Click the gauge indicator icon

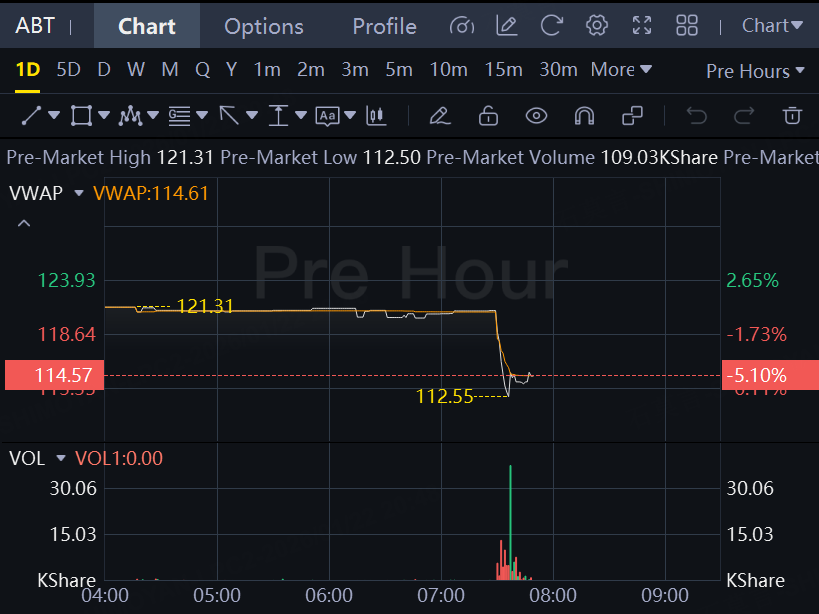click(x=462, y=25)
